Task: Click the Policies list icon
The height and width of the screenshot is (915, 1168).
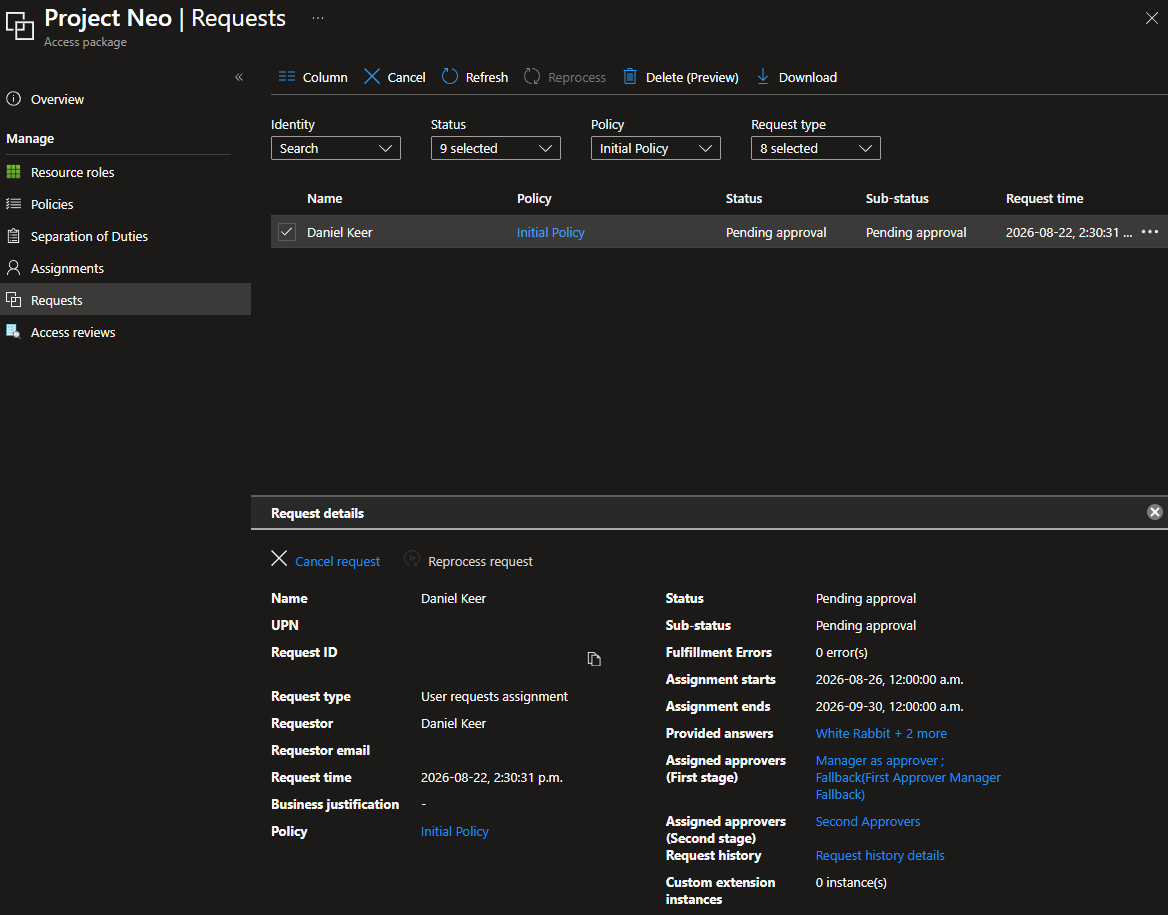Action: 13,203
